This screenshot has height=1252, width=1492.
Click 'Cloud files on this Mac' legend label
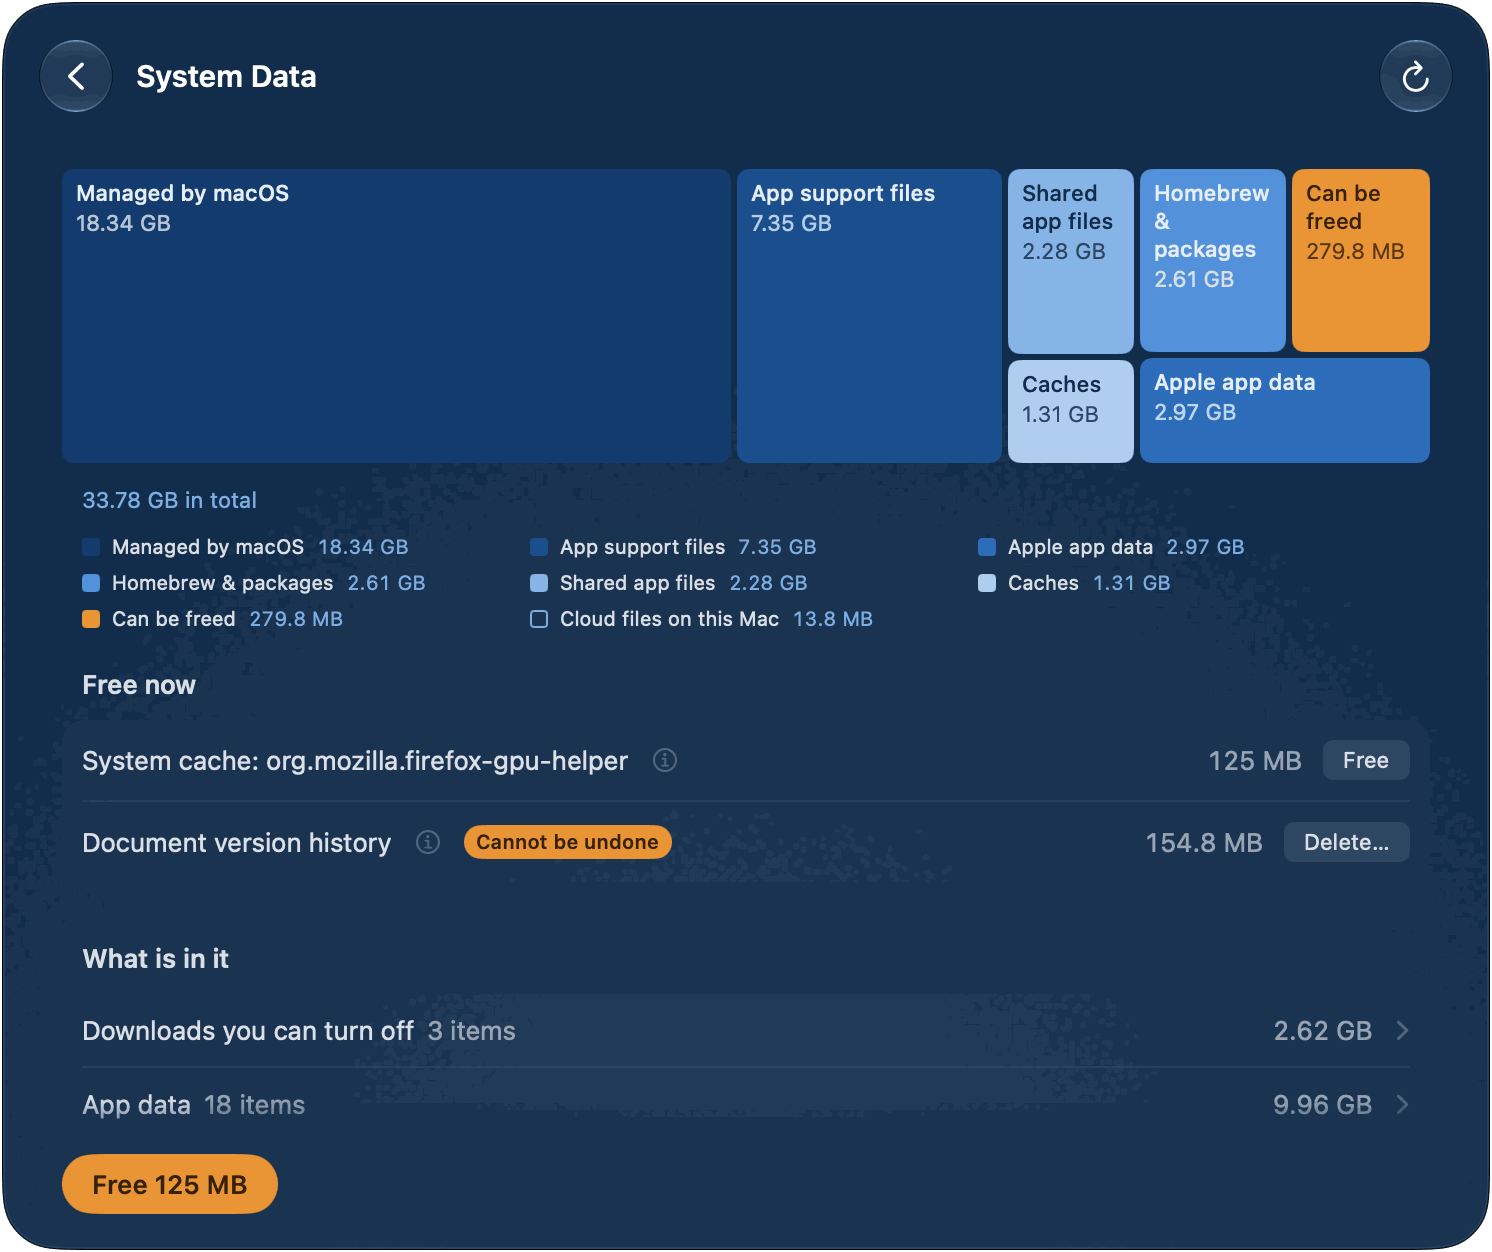point(669,619)
